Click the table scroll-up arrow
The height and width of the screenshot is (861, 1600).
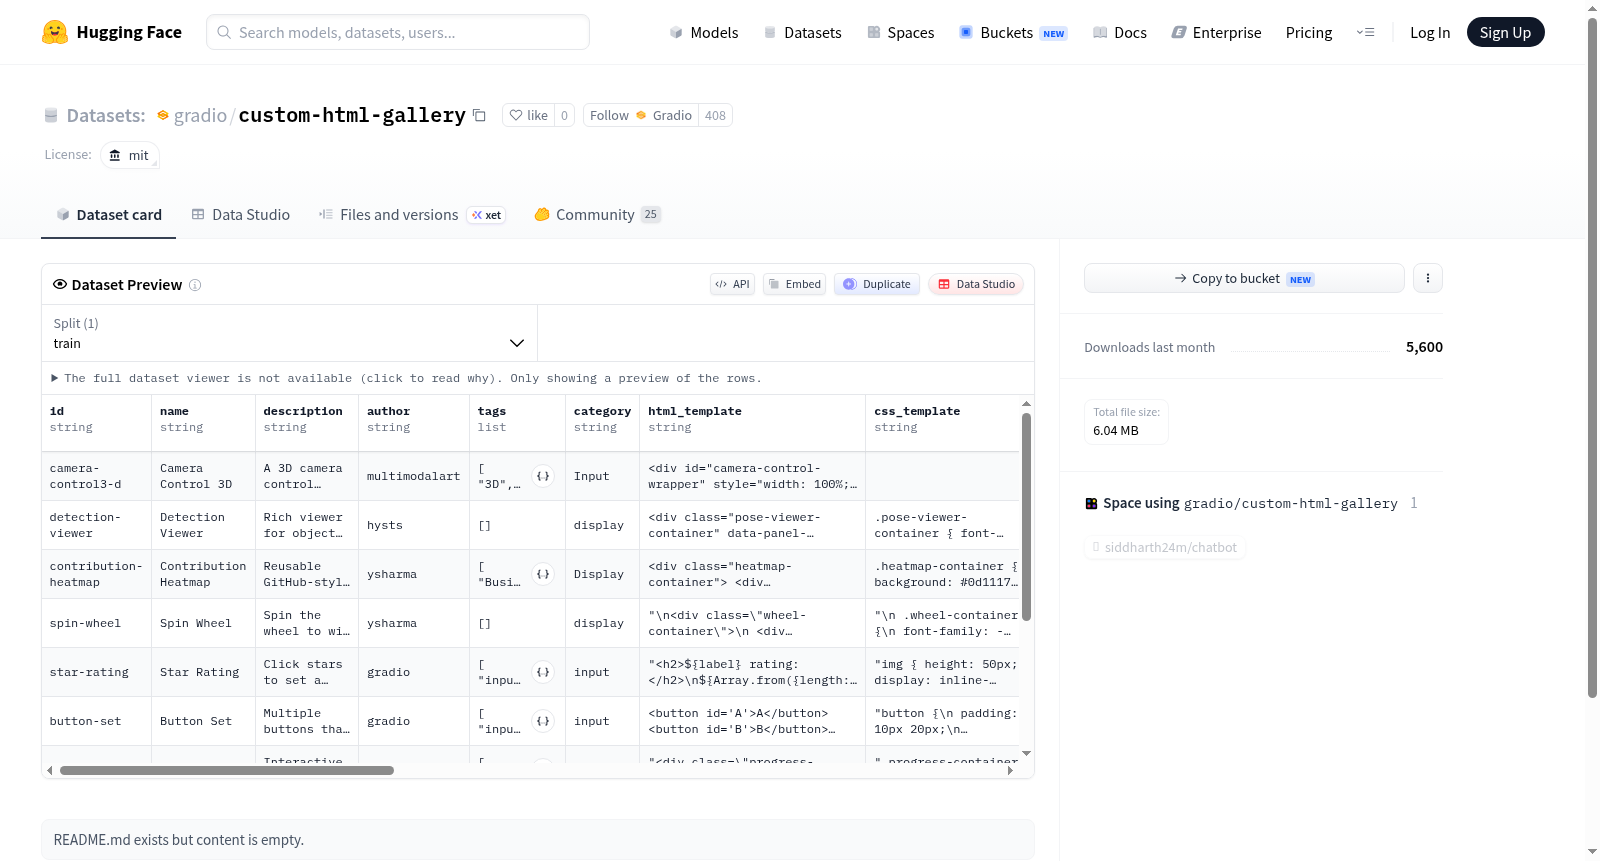point(1026,404)
